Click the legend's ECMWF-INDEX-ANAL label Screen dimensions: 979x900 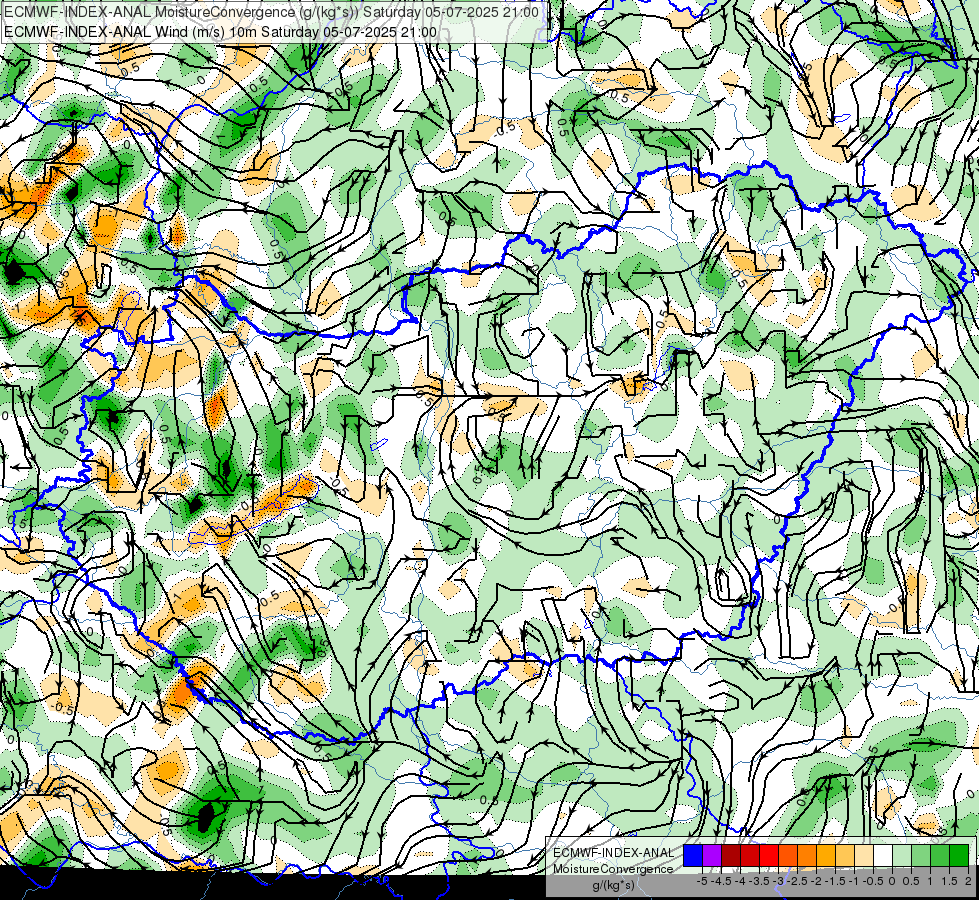[x=614, y=853]
